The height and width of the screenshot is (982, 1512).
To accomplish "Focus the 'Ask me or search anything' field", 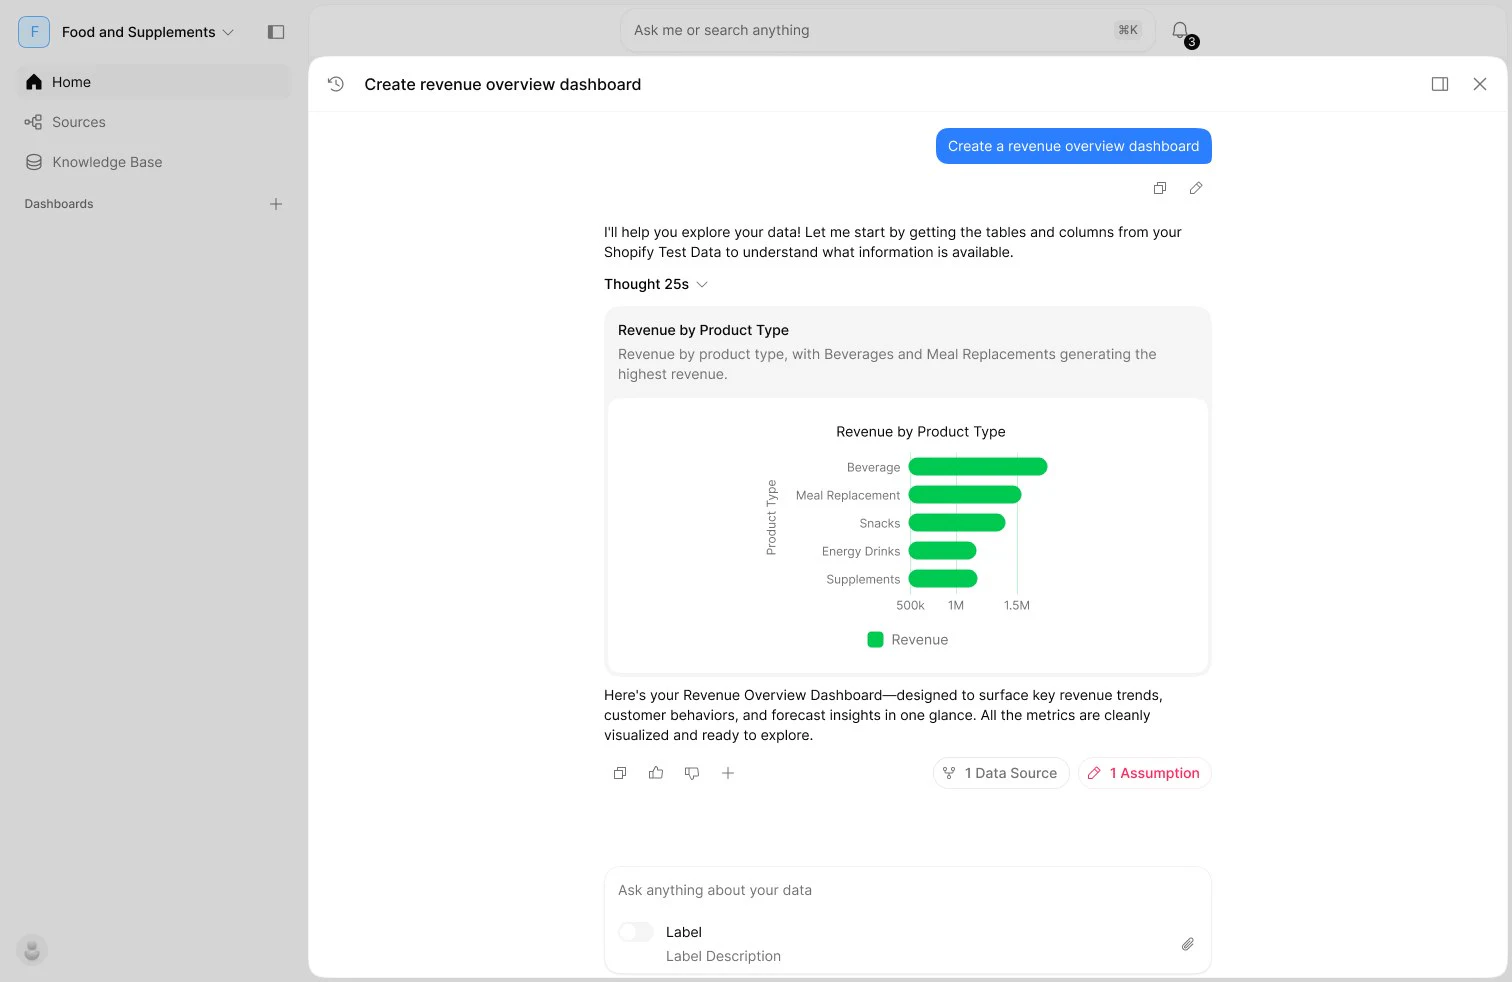I will tap(888, 31).
